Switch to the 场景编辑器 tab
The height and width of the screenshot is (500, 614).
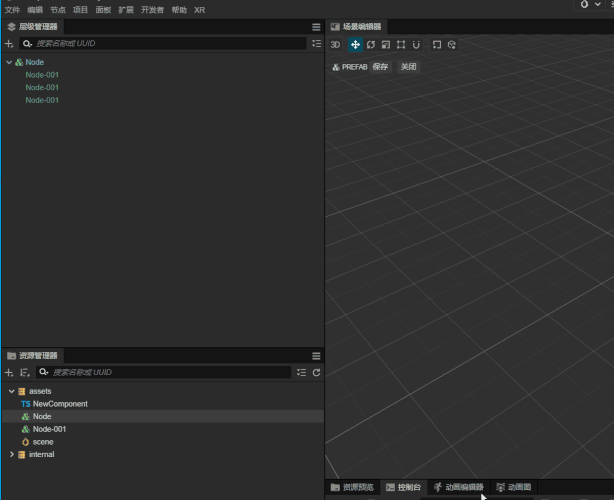(356, 27)
